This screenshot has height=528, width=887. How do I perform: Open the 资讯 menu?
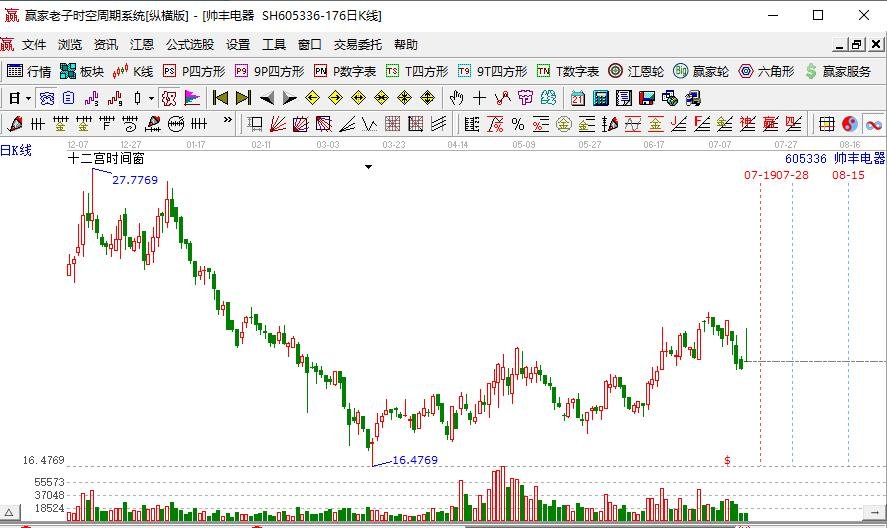pyautogui.click(x=105, y=45)
